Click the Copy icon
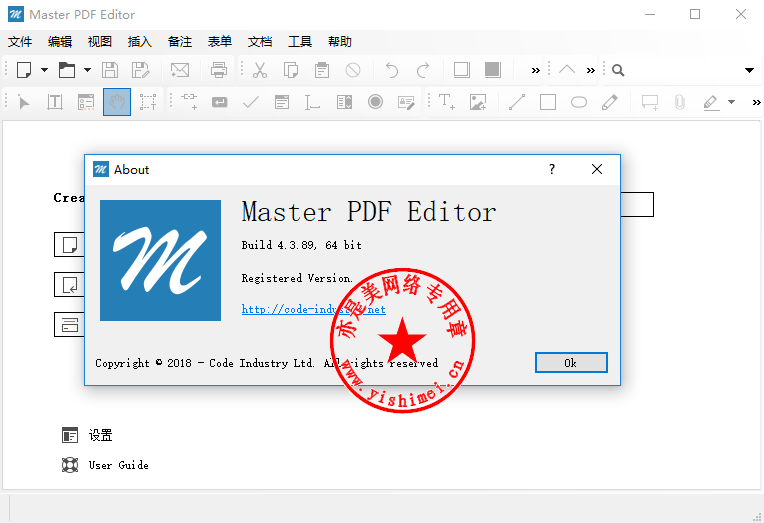Image resolution: width=764 pixels, height=523 pixels. click(x=291, y=70)
